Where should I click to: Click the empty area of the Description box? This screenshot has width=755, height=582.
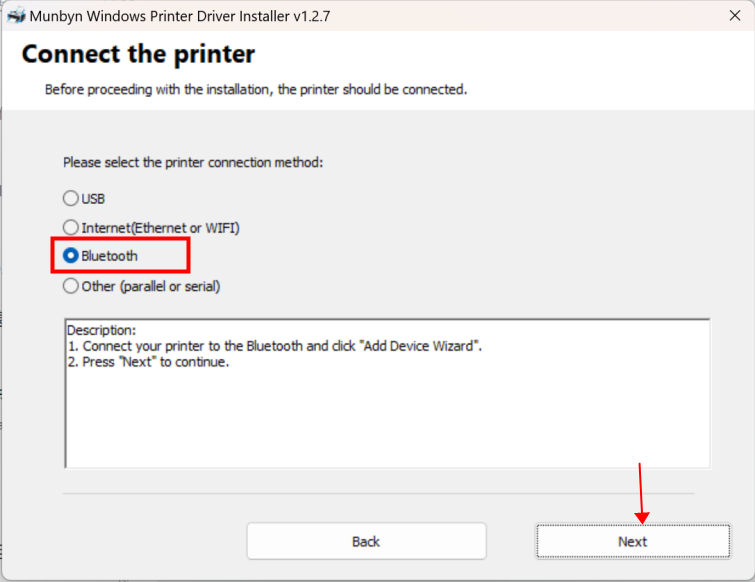388,419
